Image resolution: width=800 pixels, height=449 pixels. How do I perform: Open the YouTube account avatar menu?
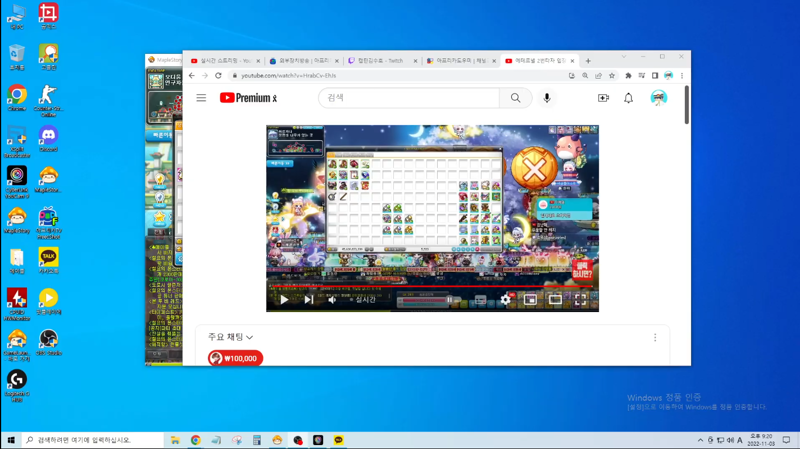[x=659, y=98]
